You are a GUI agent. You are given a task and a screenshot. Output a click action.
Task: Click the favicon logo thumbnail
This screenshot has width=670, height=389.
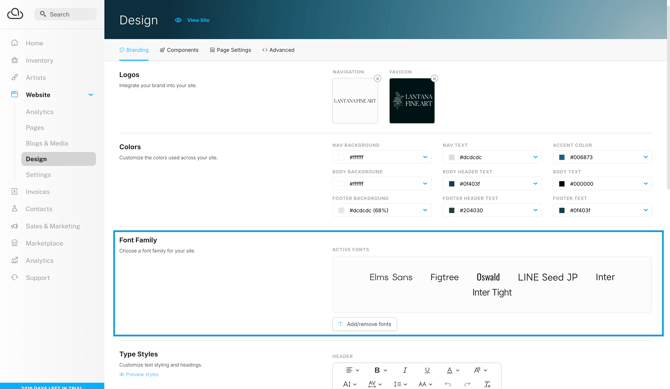tap(412, 101)
